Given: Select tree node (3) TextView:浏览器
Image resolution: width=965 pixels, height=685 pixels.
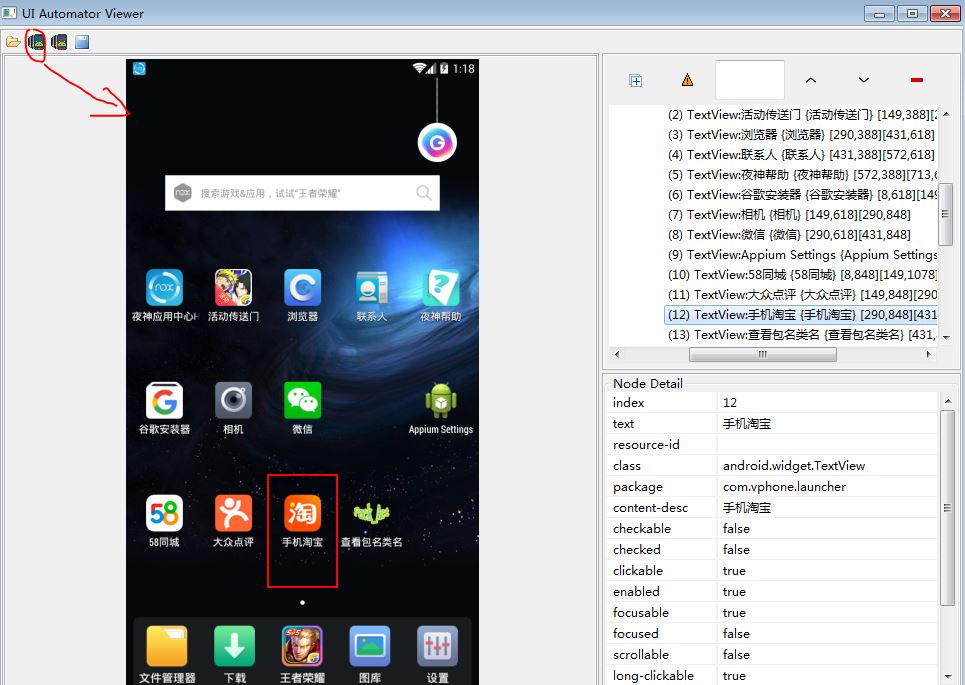Looking at the screenshot, I should pyautogui.click(x=801, y=134).
